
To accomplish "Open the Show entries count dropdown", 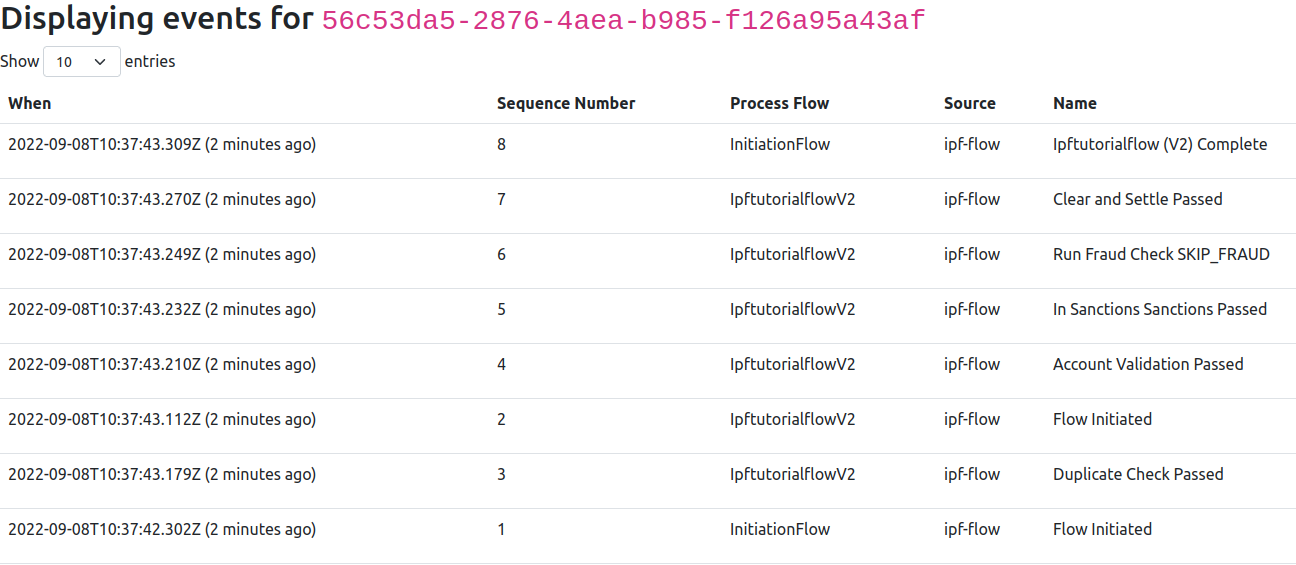I will 81,62.
